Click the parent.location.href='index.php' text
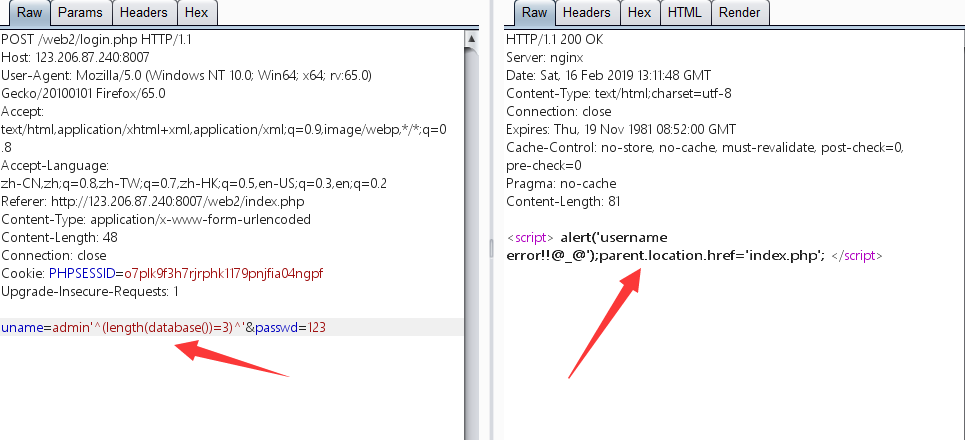This screenshot has height=440, width=965. click(x=709, y=256)
